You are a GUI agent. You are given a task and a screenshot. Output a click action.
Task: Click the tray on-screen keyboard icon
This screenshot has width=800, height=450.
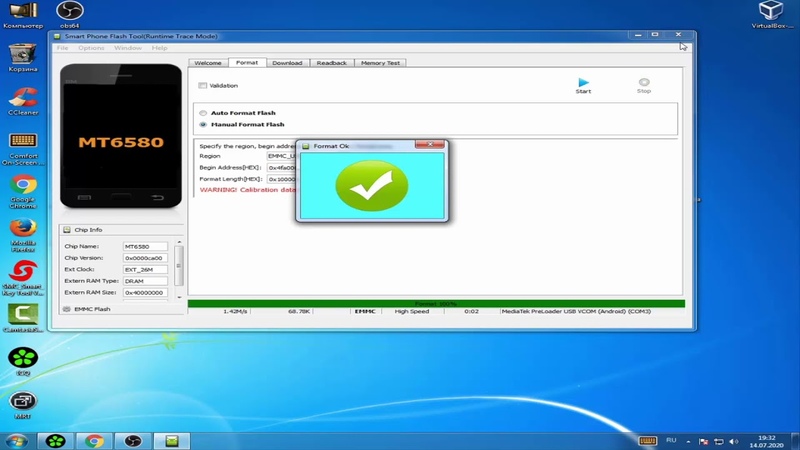pyautogui.click(x=647, y=441)
